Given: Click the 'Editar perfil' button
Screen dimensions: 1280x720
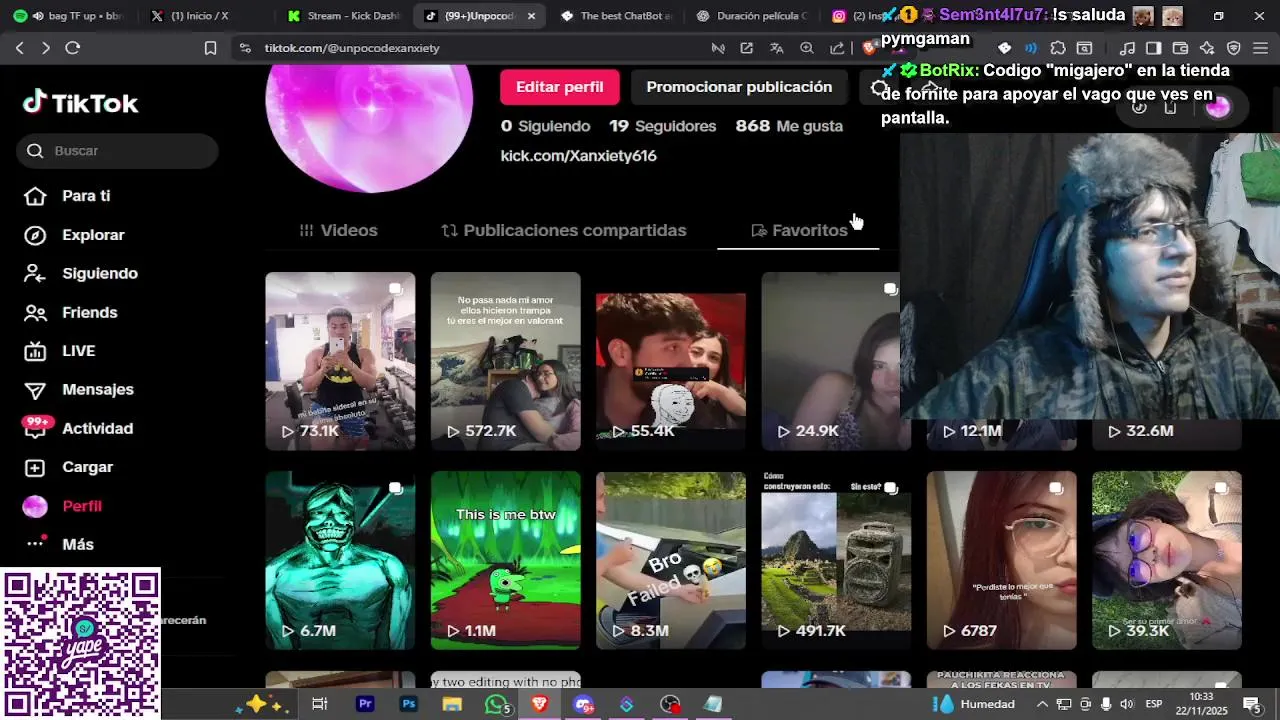Looking at the screenshot, I should 559,87.
